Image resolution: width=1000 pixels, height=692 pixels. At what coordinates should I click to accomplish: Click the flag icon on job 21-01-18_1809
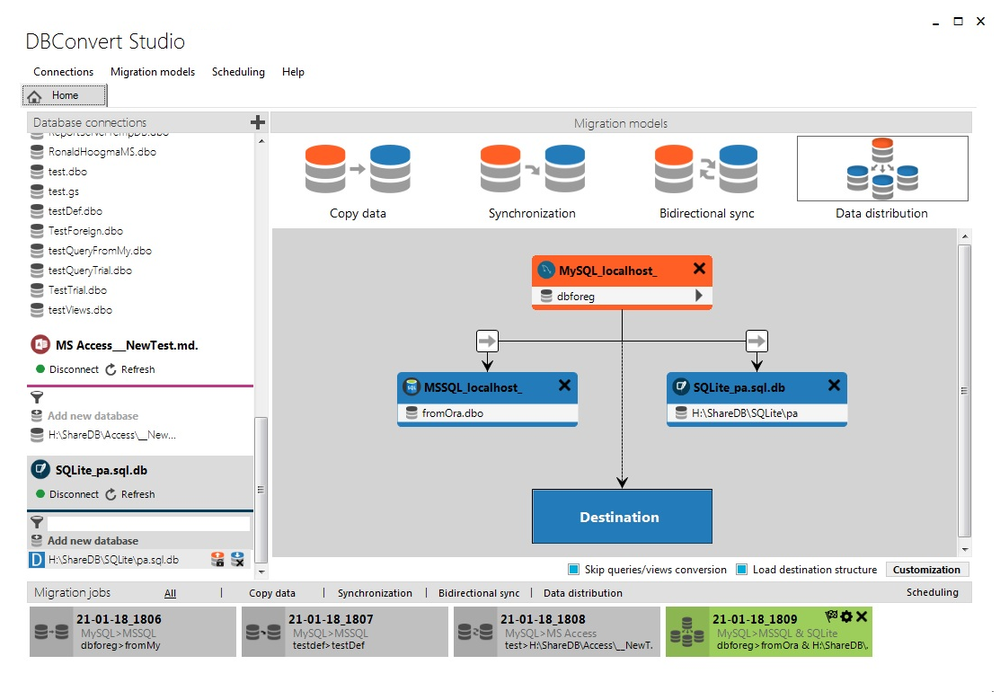[x=831, y=616]
